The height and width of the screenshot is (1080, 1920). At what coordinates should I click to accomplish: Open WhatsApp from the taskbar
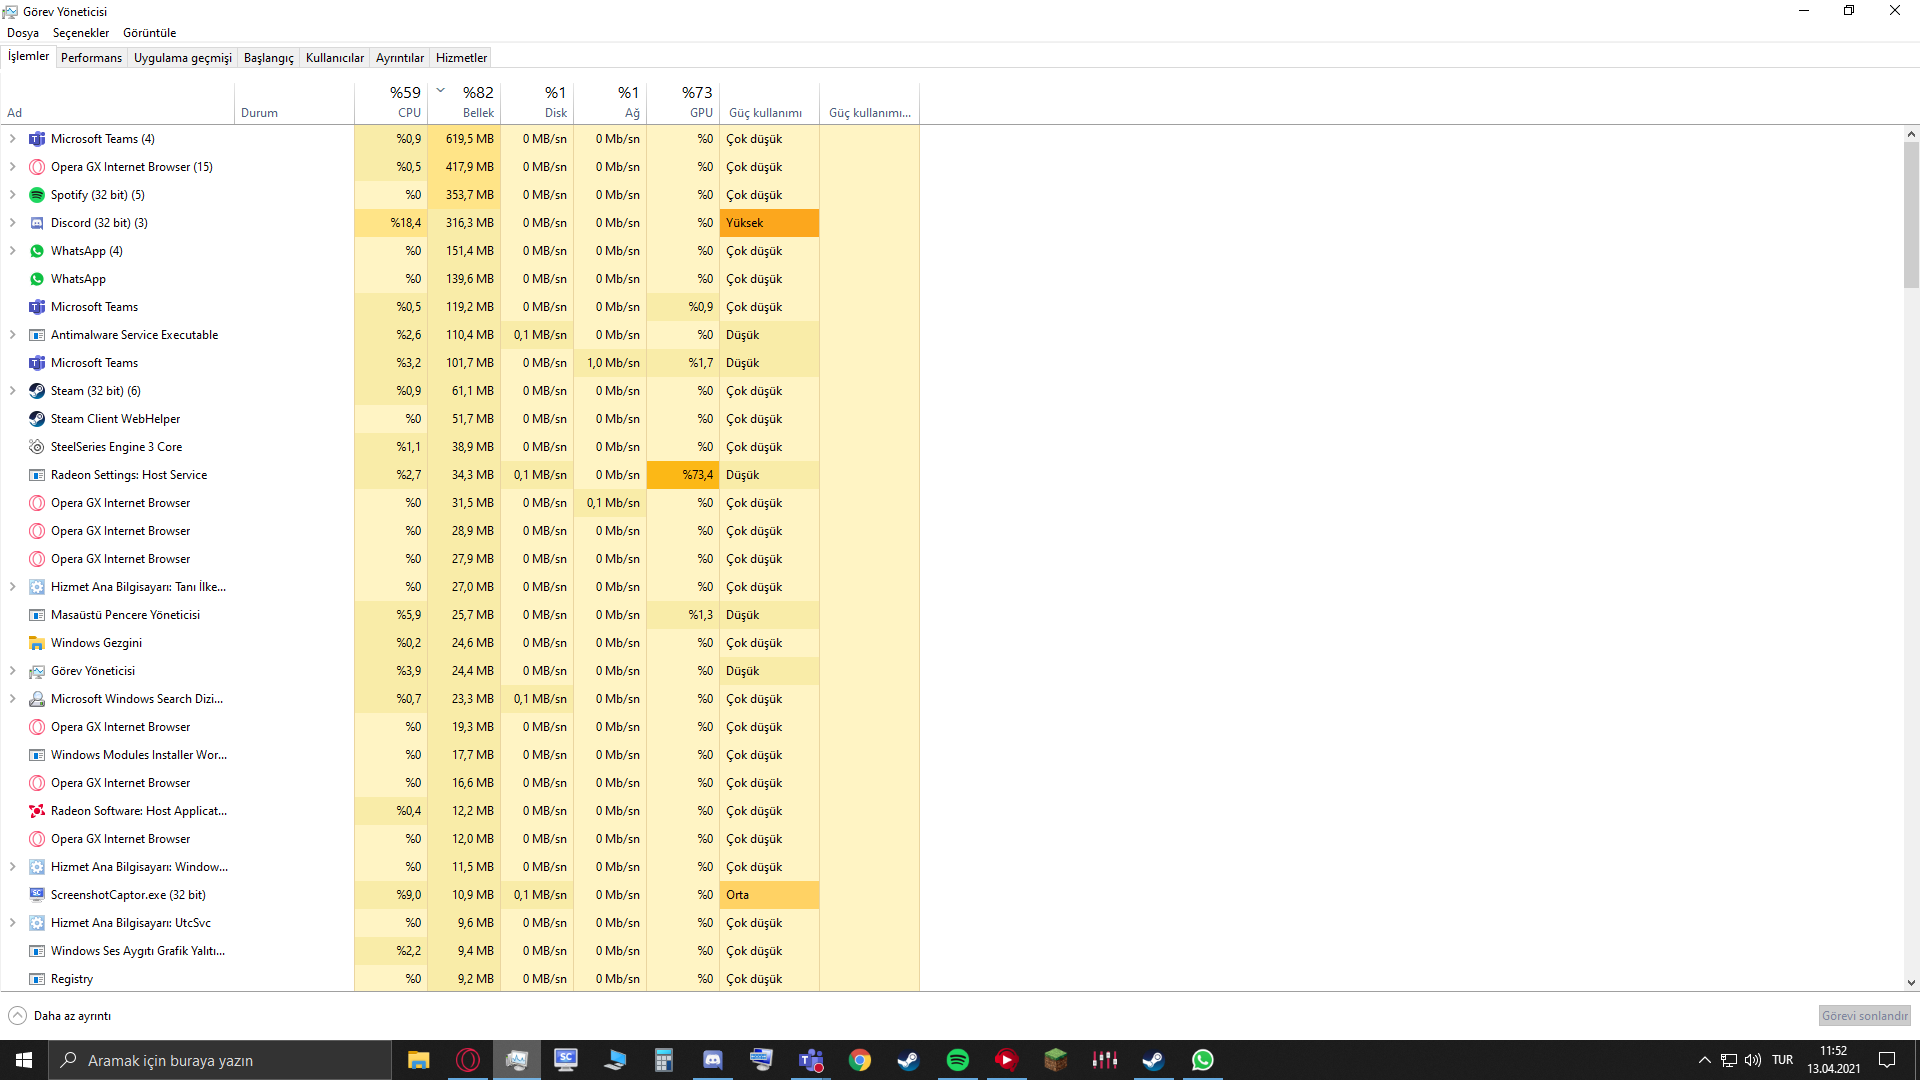point(1202,1059)
